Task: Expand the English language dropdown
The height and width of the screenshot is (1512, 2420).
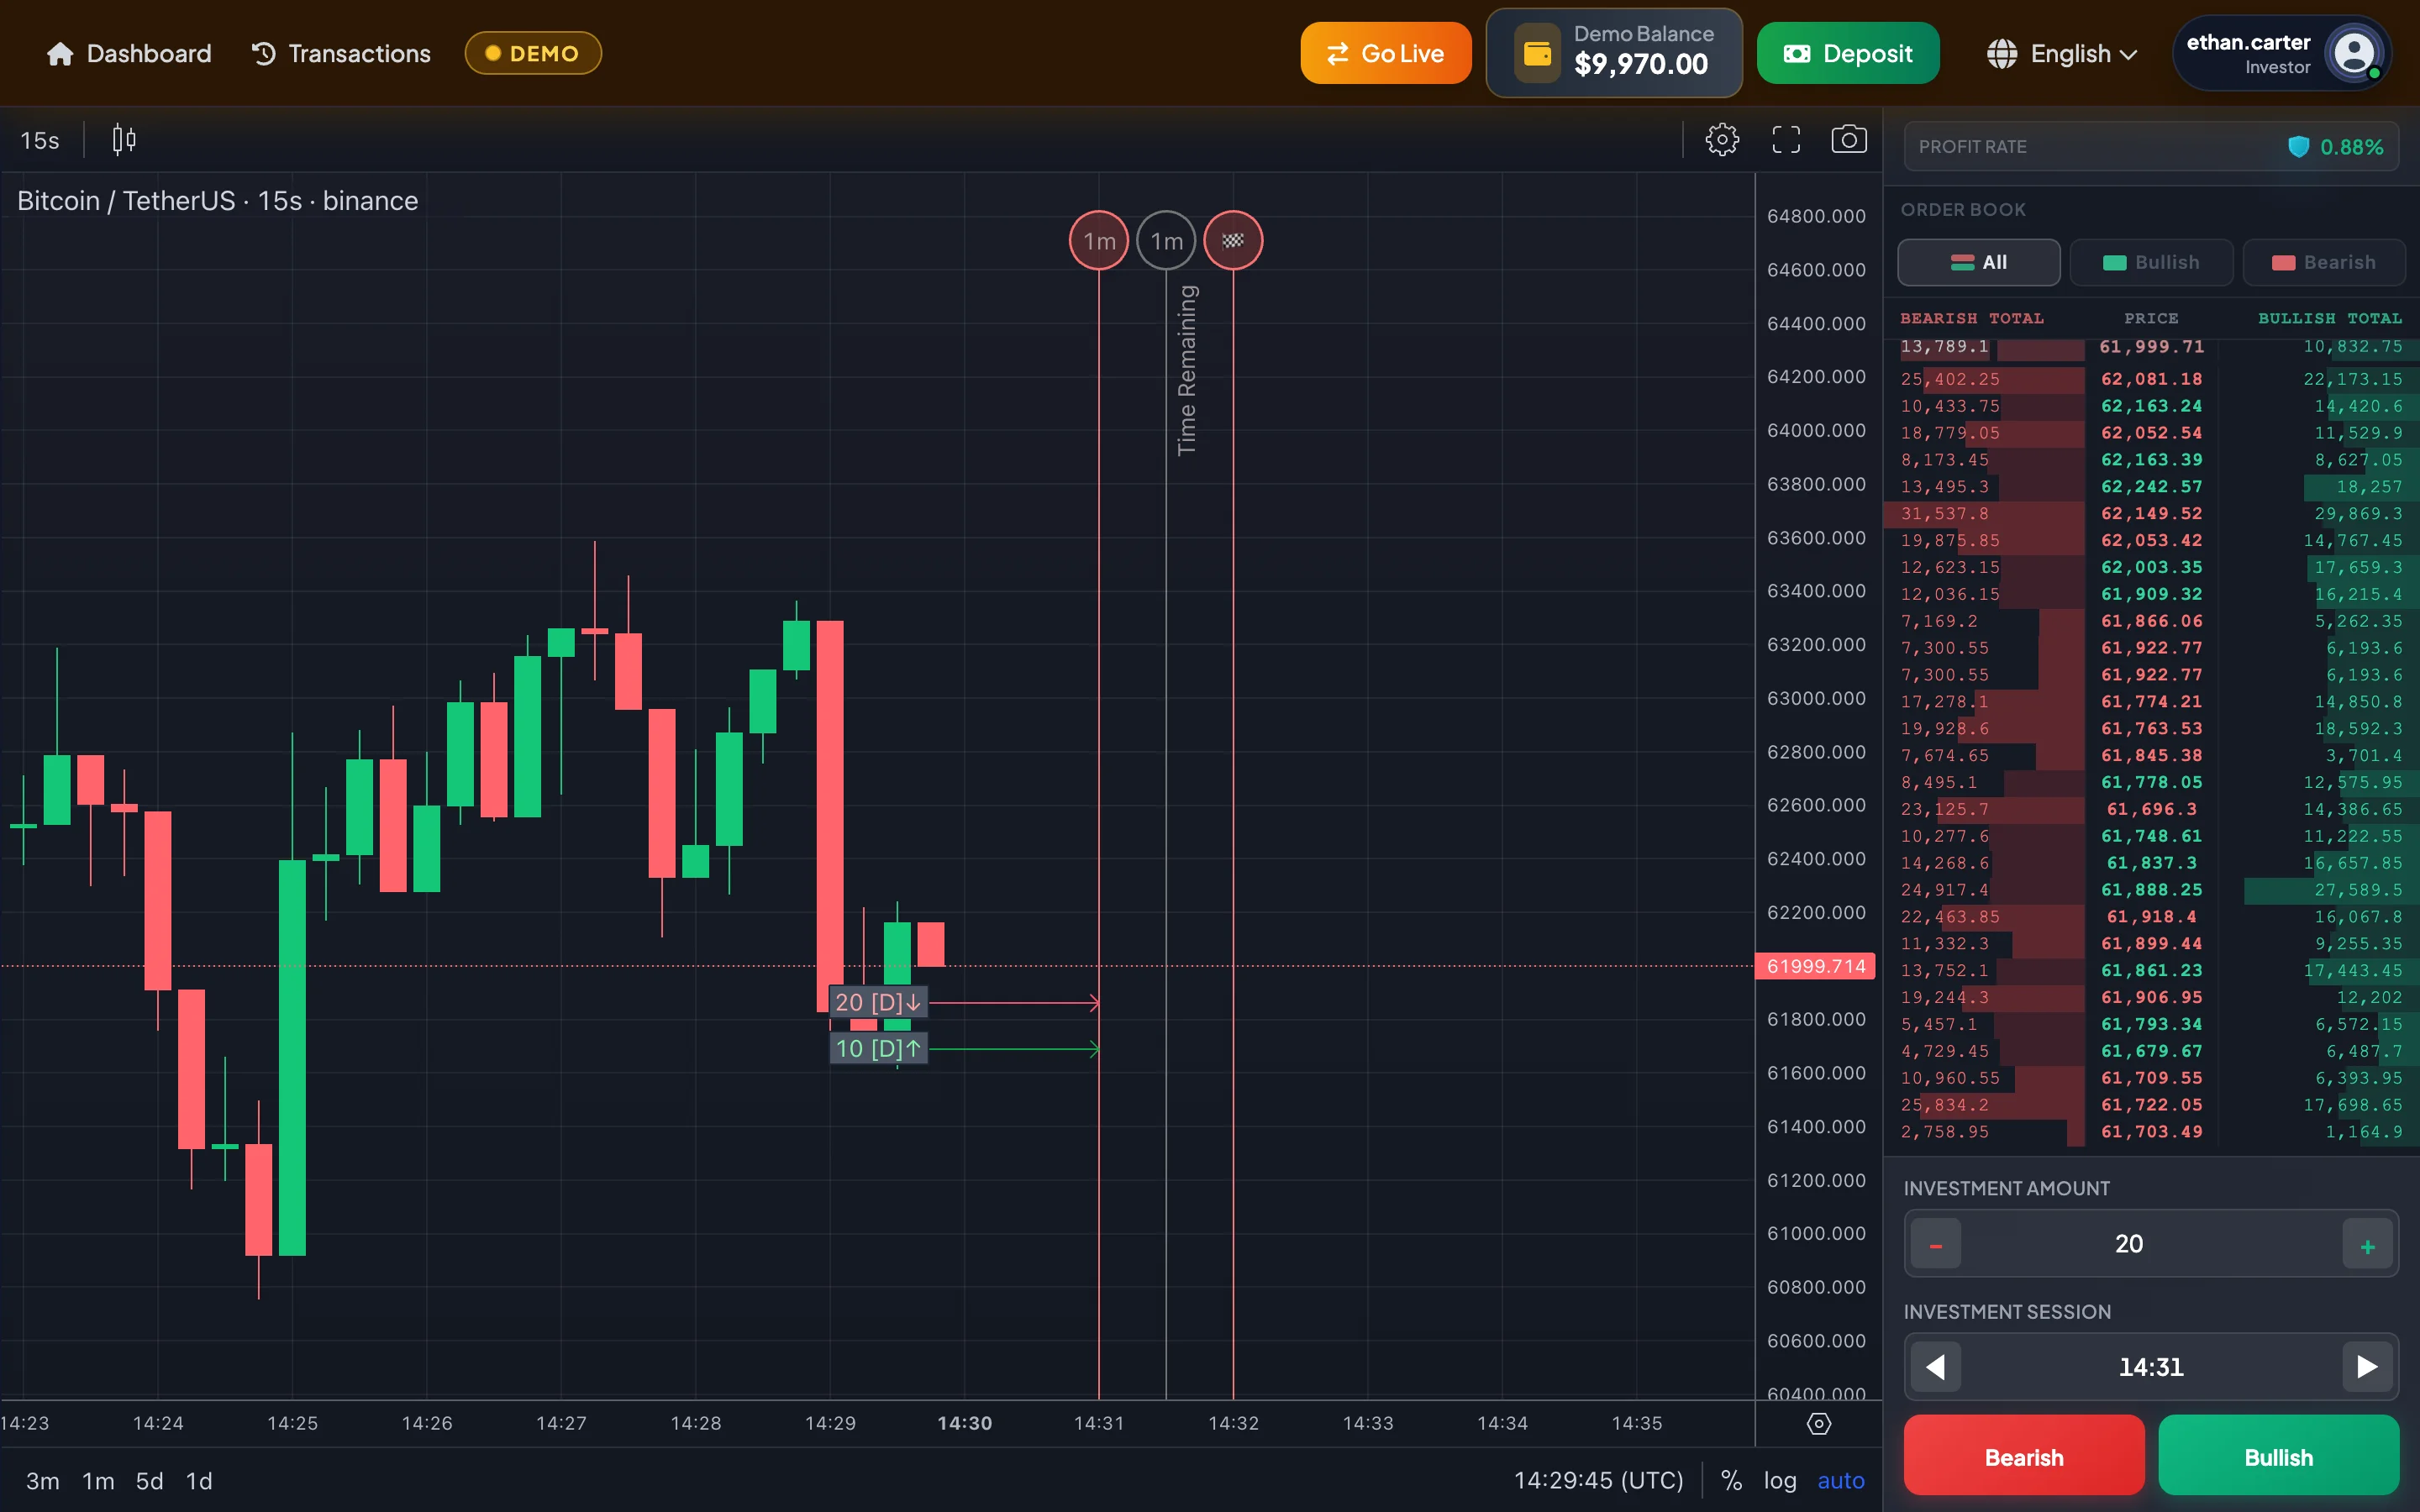Action: coord(2062,54)
